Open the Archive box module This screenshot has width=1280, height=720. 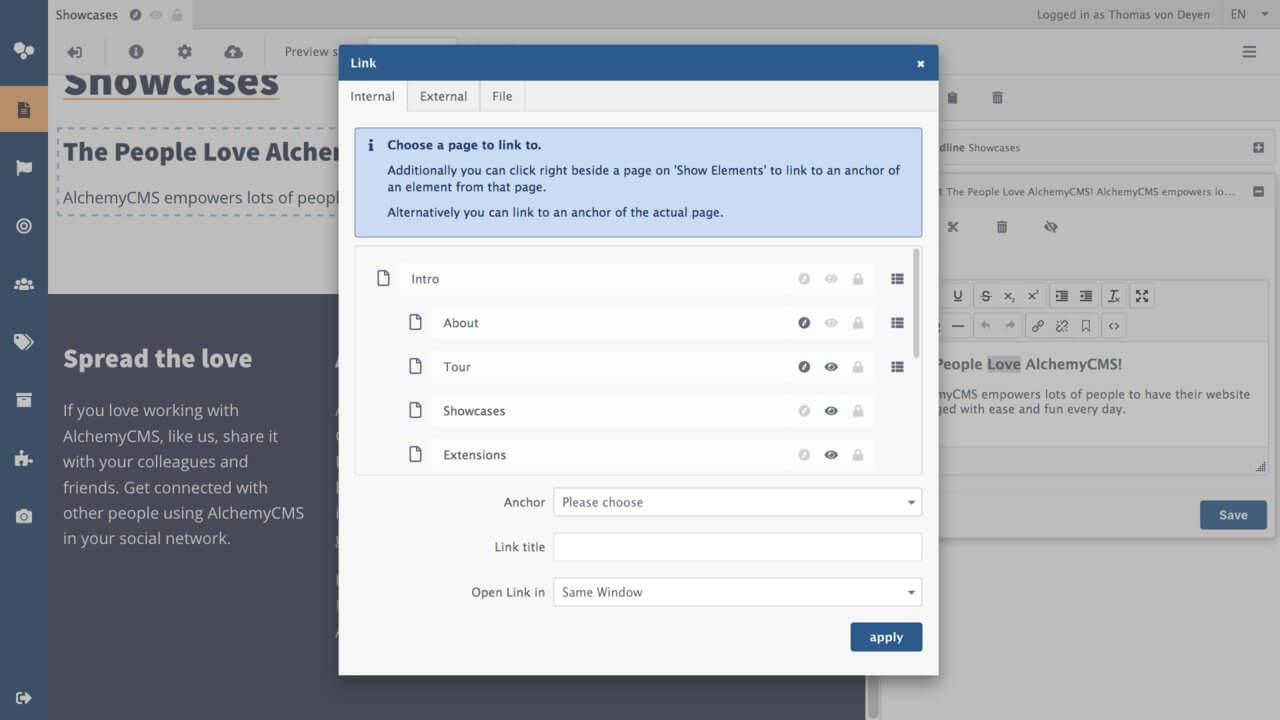point(24,400)
